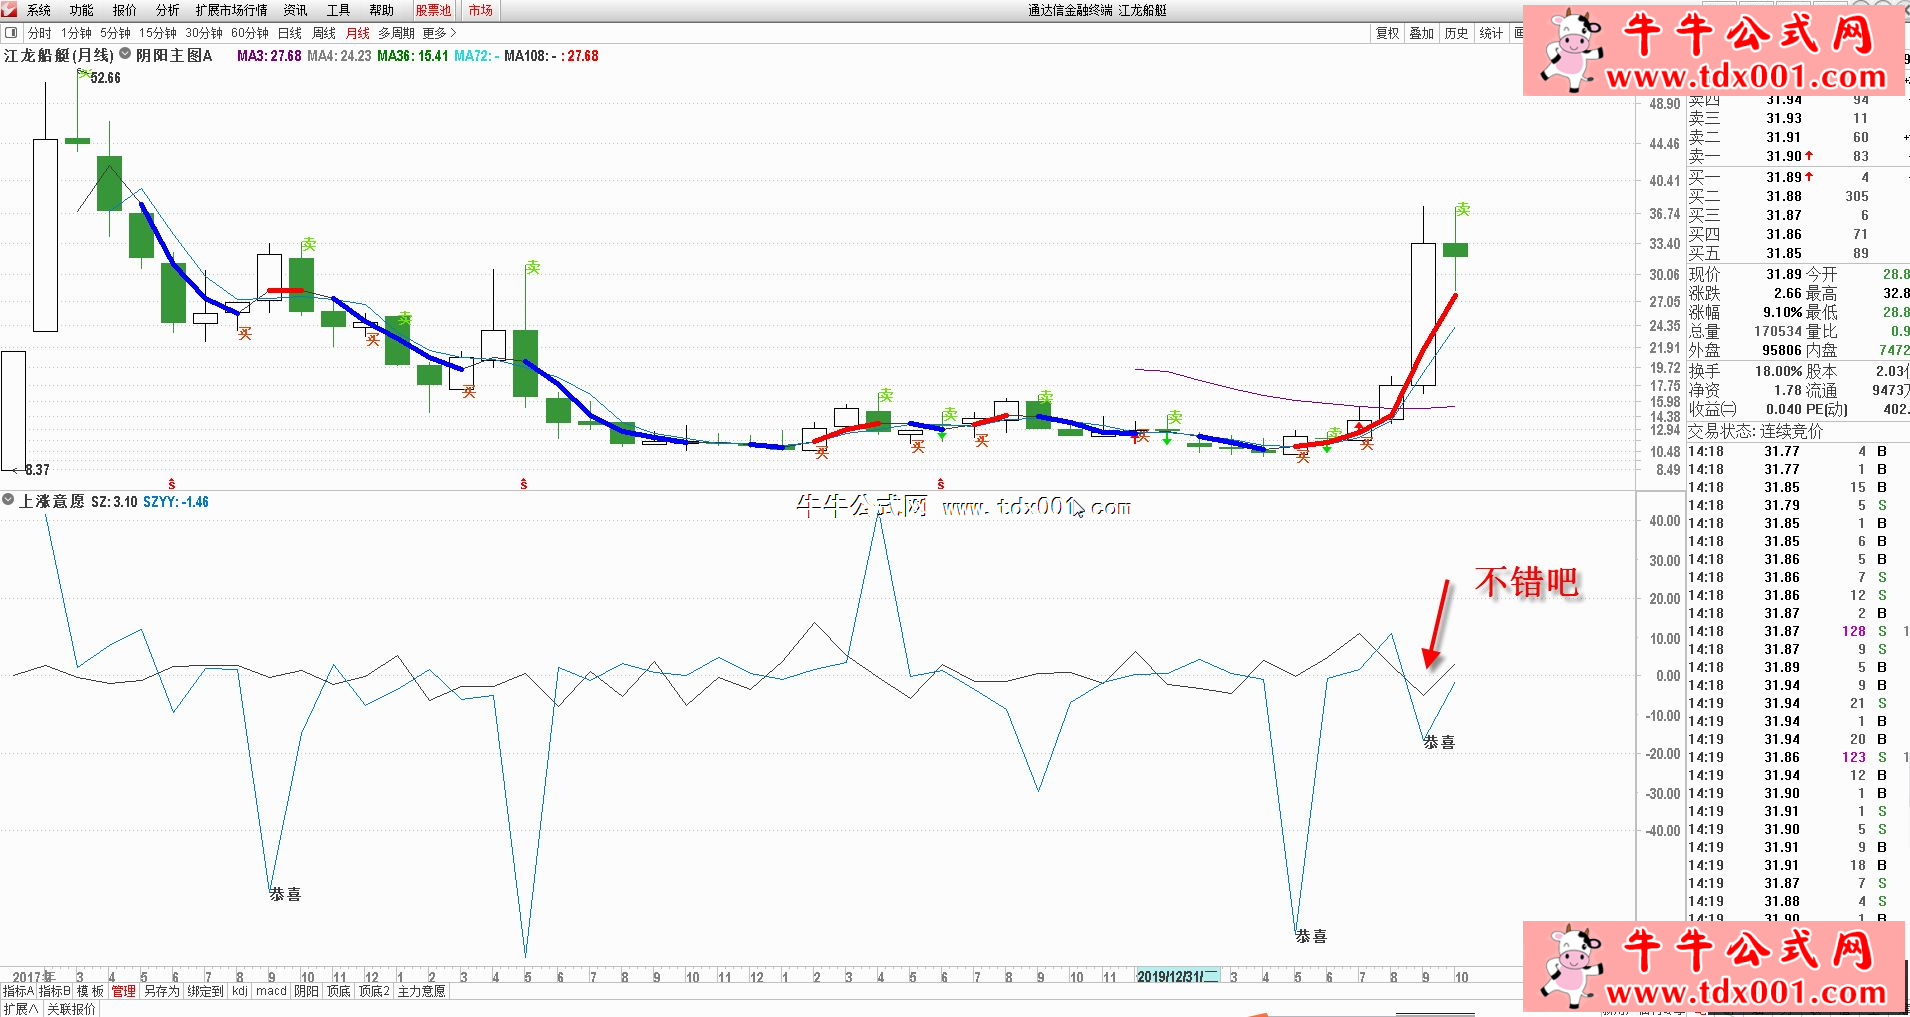Select the 30分钟 period
This screenshot has width=1910, height=1017.
point(204,33)
